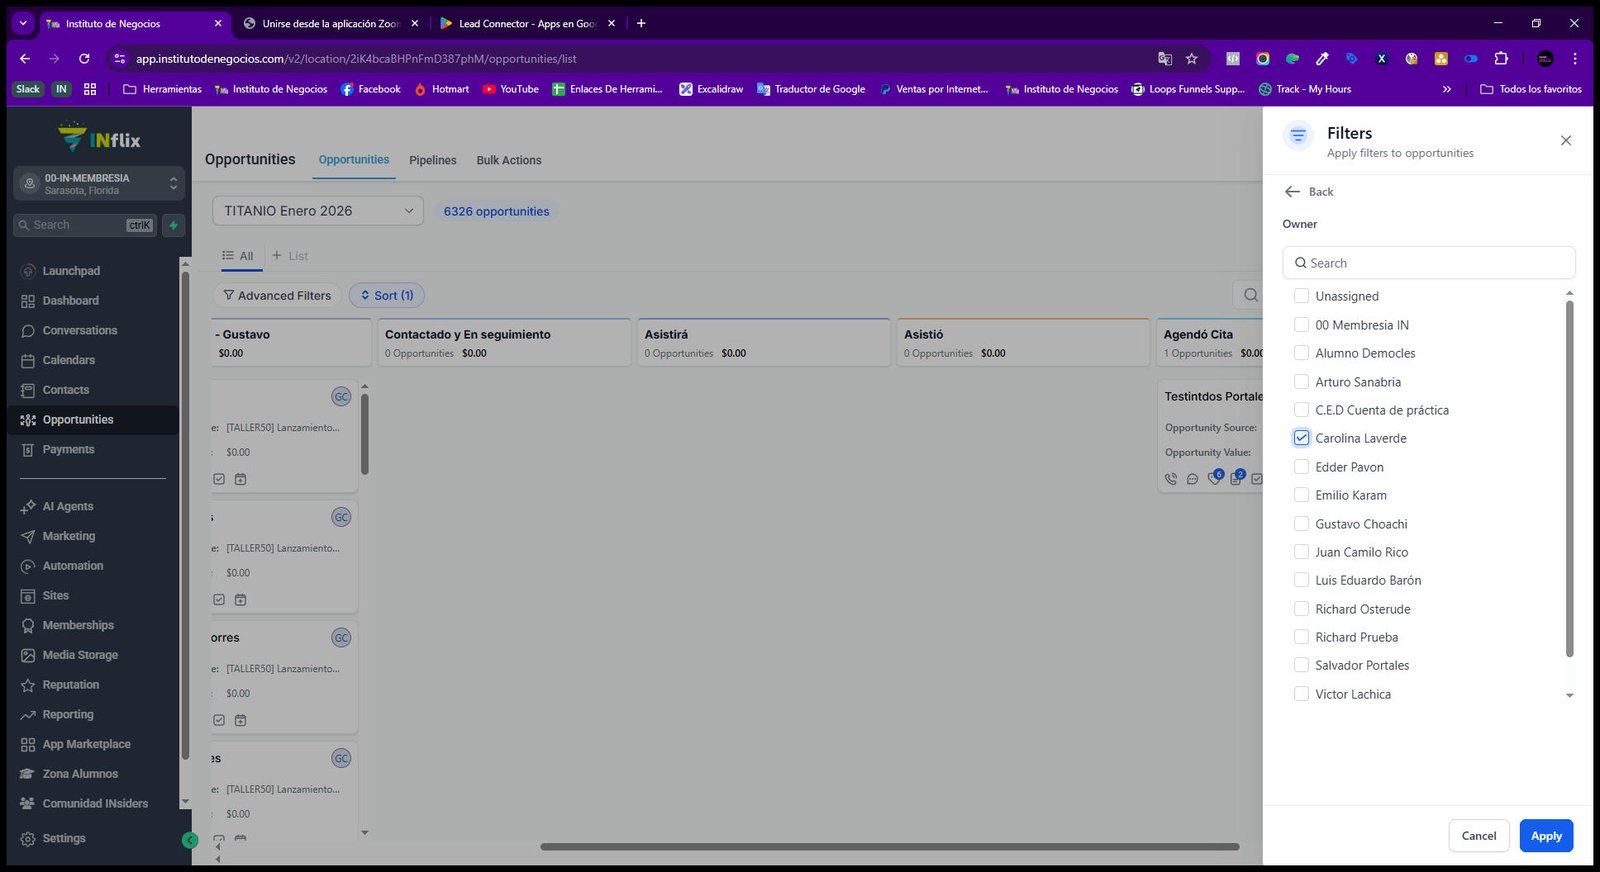Uncheck Carolina Laverde owner checkbox
The image size is (1600, 872).
coord(1301,438)
